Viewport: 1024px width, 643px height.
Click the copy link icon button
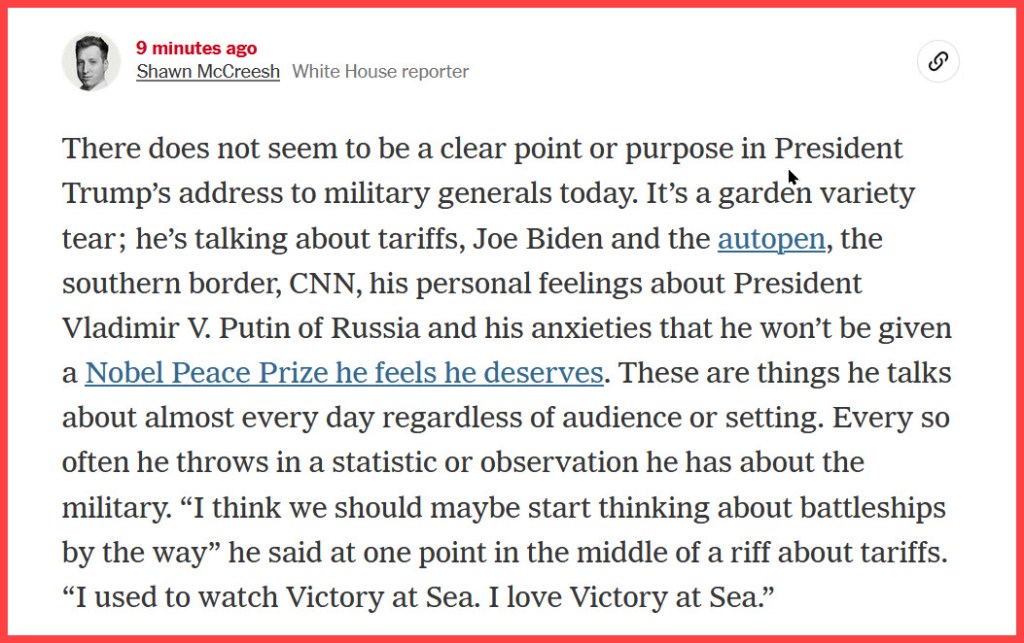pyautogui.click(x=938, y=62)
